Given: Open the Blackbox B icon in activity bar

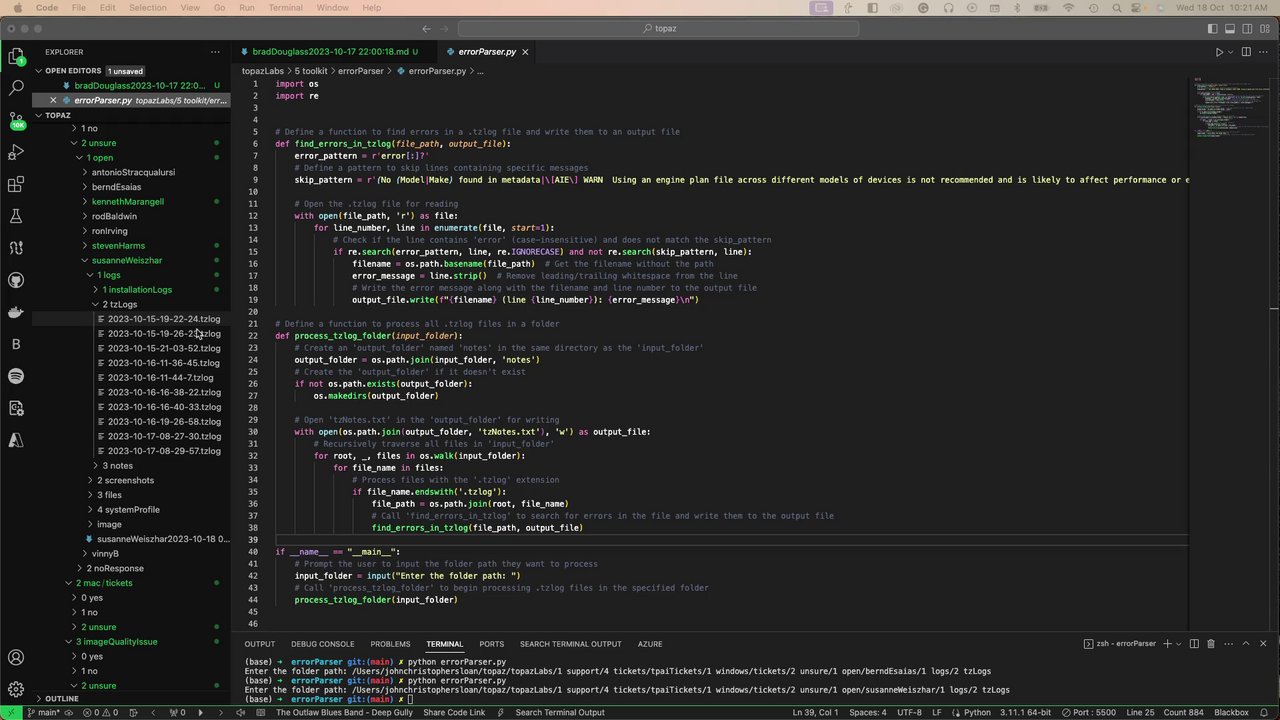Looking at the screenshot, I should click(16, 344).
